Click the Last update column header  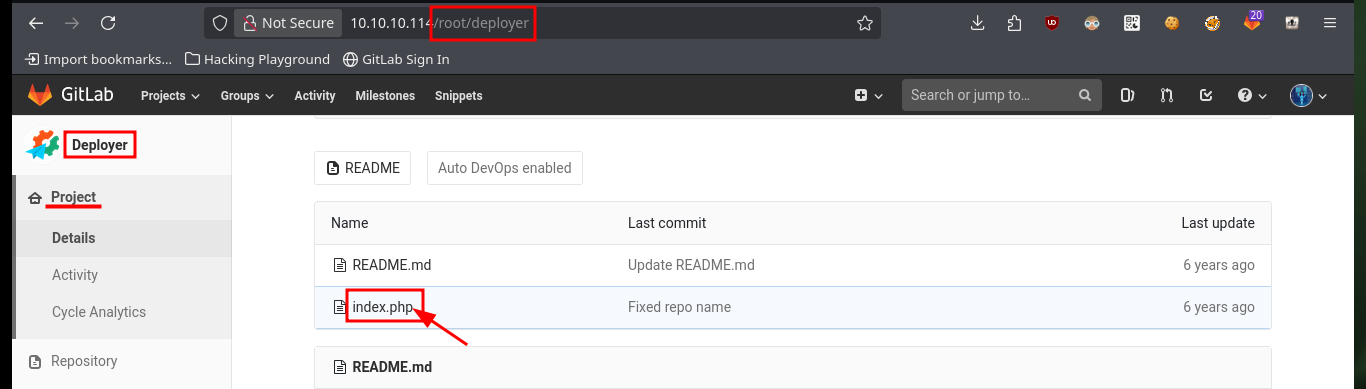coord(1218,223)
